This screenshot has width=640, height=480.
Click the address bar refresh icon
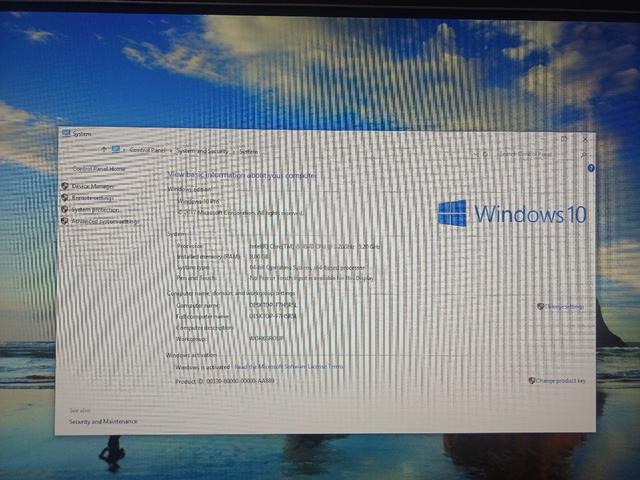[x=485, y=154]
